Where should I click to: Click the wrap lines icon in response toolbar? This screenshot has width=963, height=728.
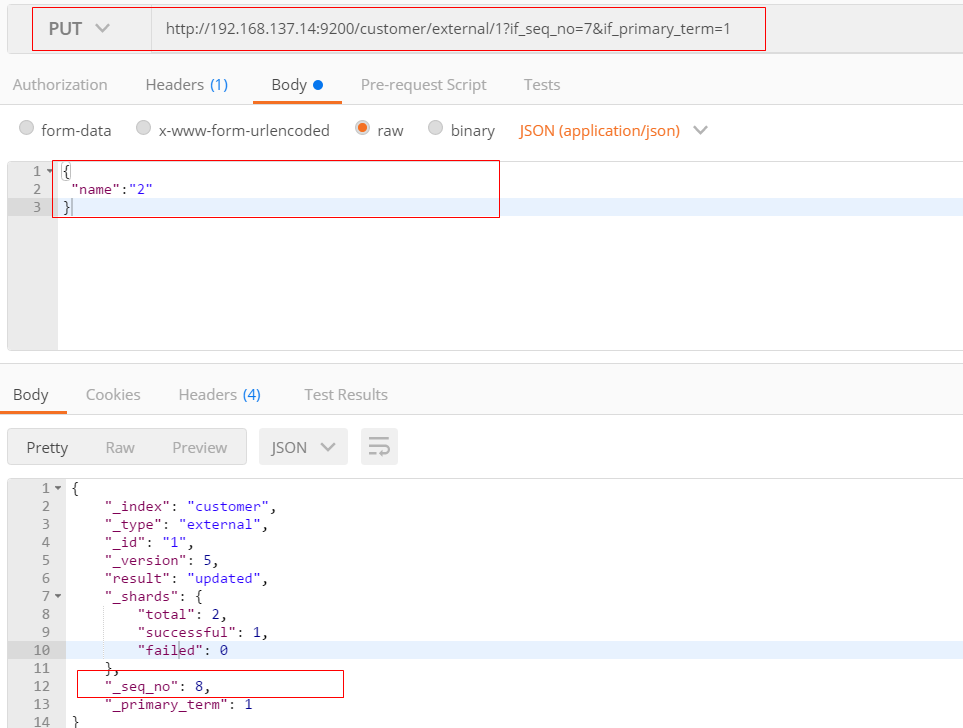coord(379,447)
